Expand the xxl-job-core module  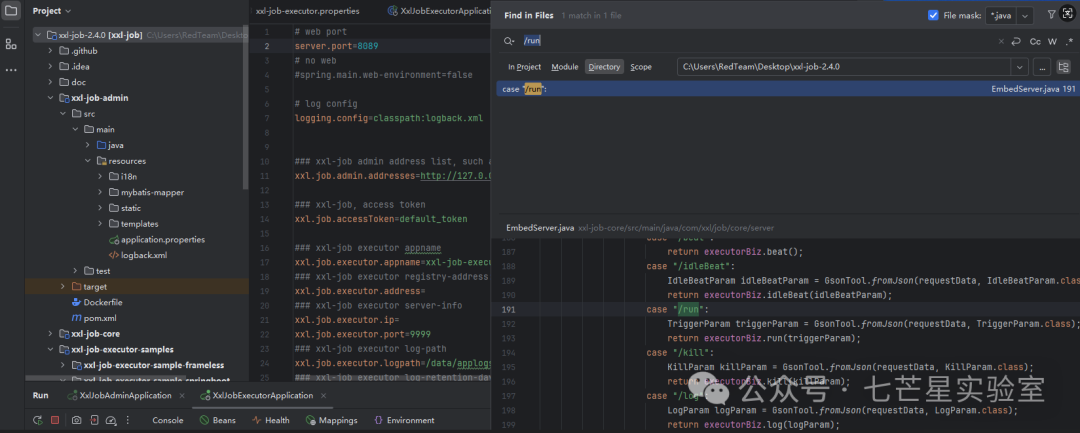pos(50,334)
